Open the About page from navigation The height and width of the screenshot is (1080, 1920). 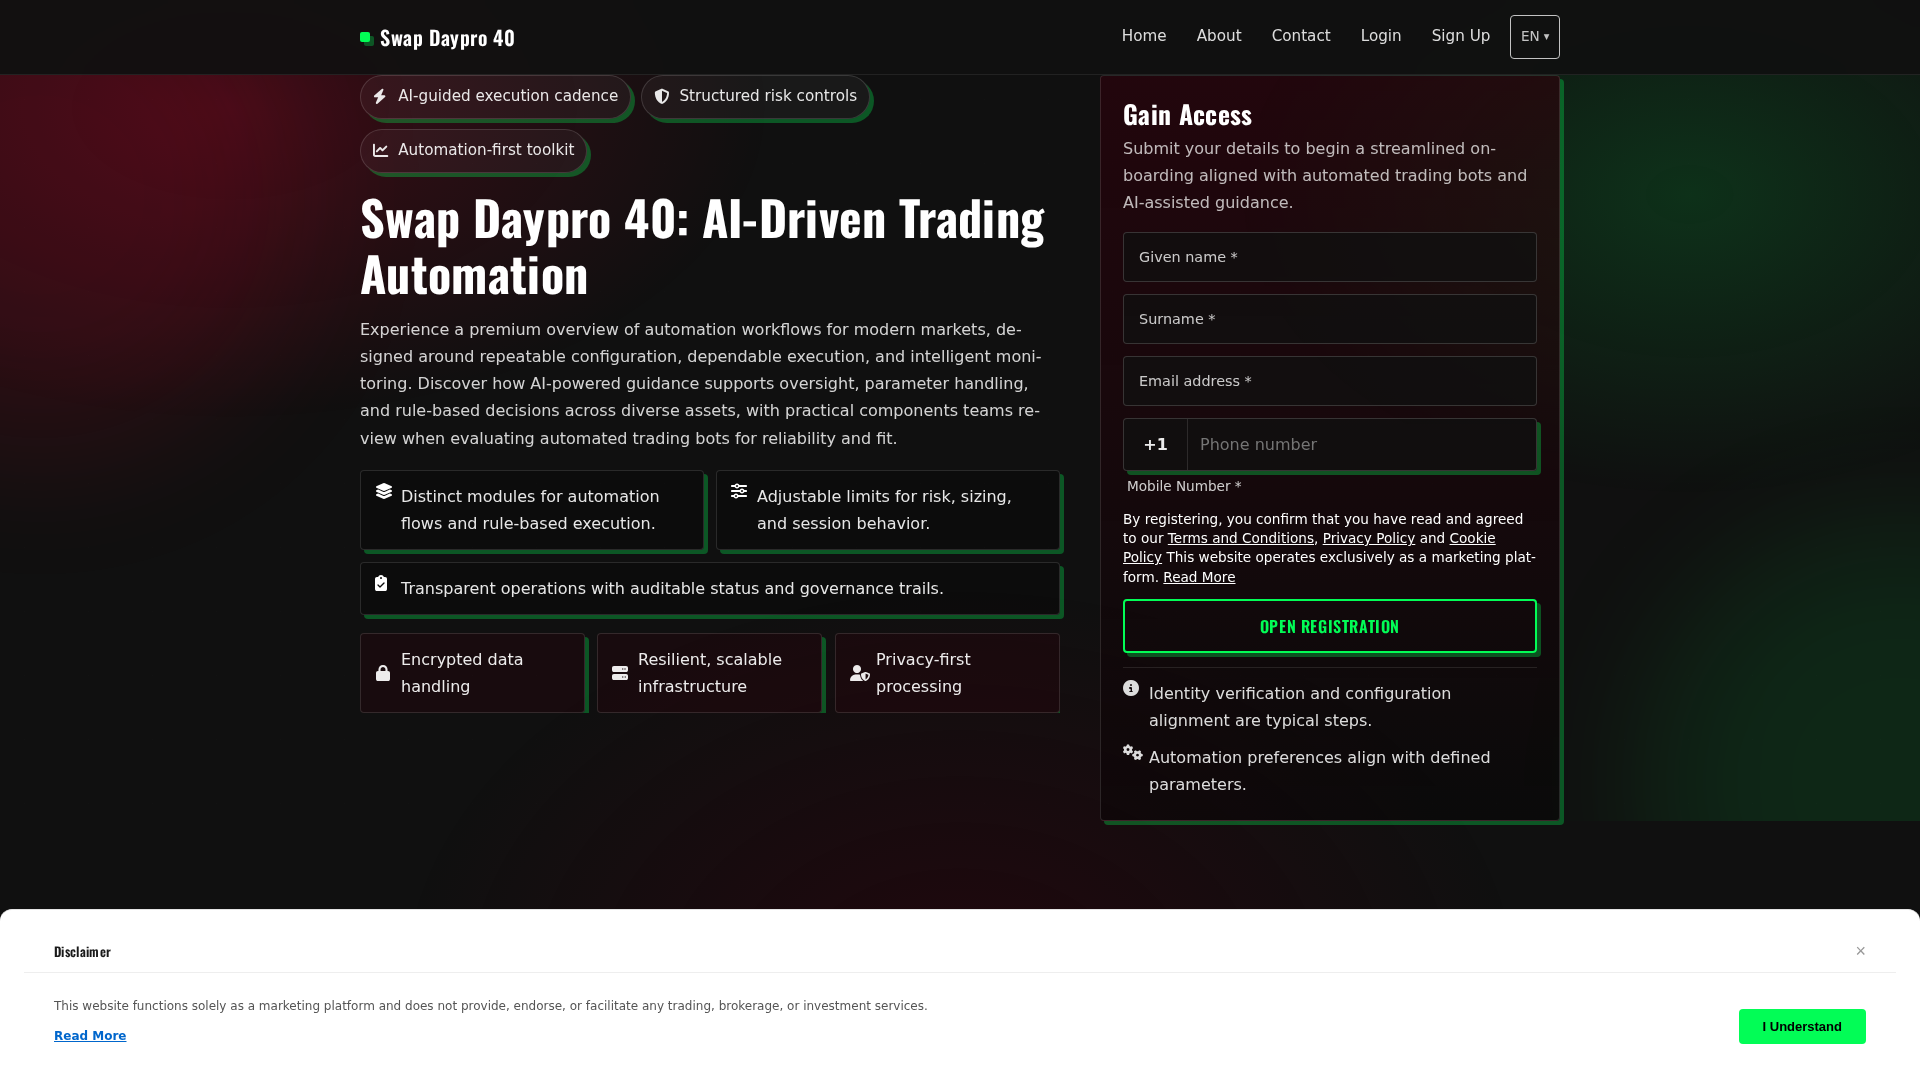pos(1219,36)
